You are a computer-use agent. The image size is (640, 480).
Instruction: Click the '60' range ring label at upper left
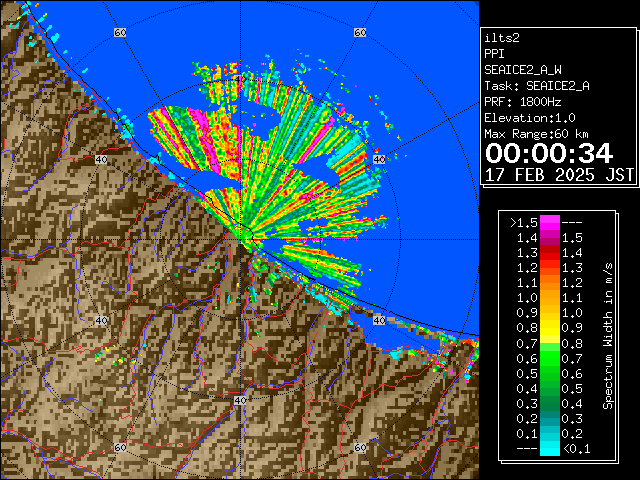tap(120, 32)
